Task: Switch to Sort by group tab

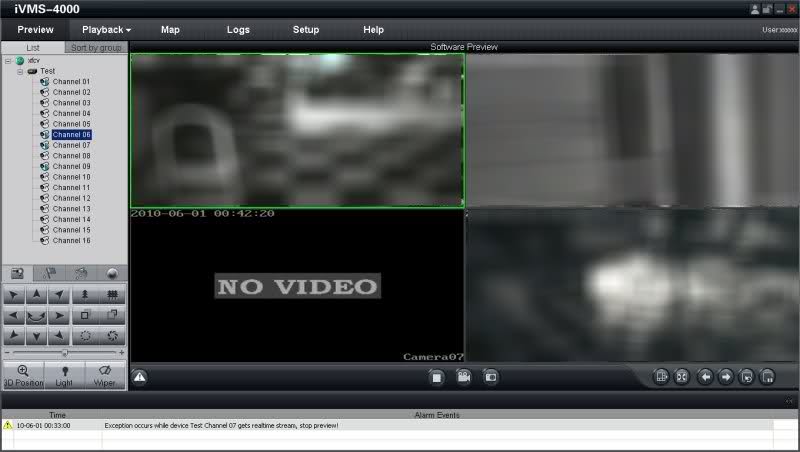Action: coord(96,47)
